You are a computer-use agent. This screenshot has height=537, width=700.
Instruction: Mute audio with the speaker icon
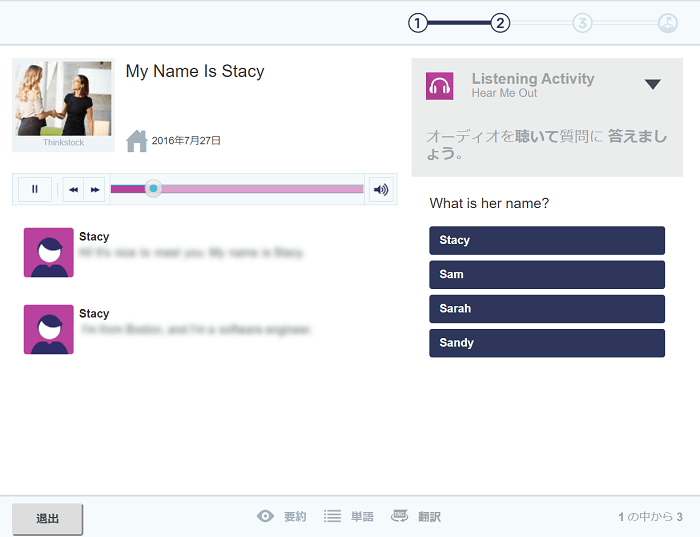[x=380, y=189]
